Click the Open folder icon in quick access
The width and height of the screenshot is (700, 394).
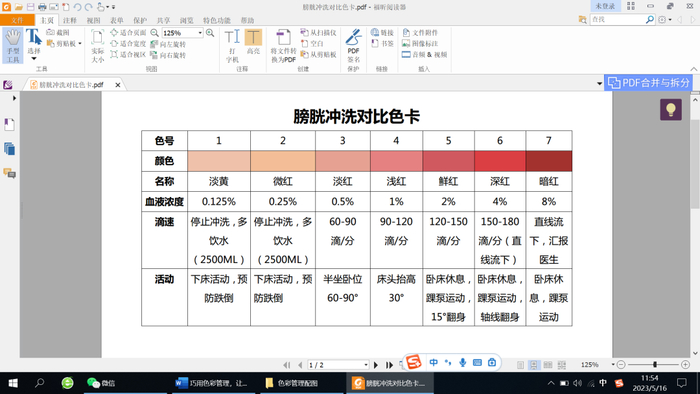pos(18,7)
